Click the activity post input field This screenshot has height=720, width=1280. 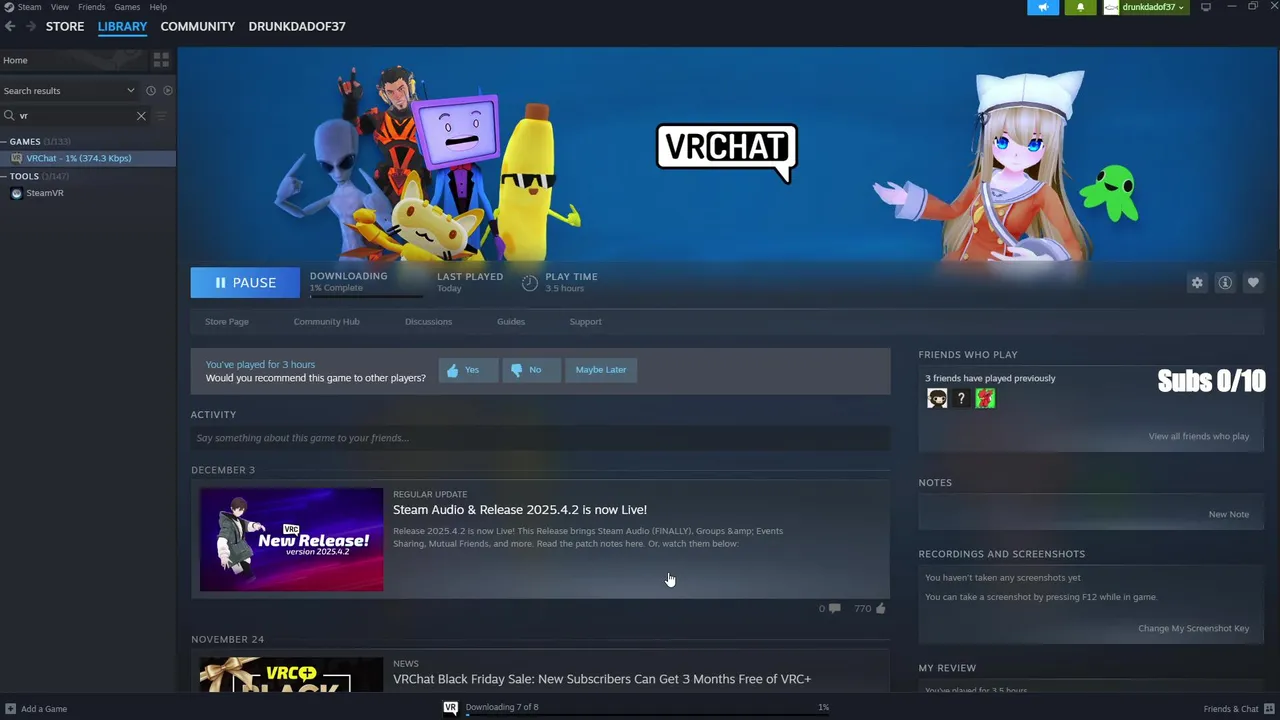[540, 438]
